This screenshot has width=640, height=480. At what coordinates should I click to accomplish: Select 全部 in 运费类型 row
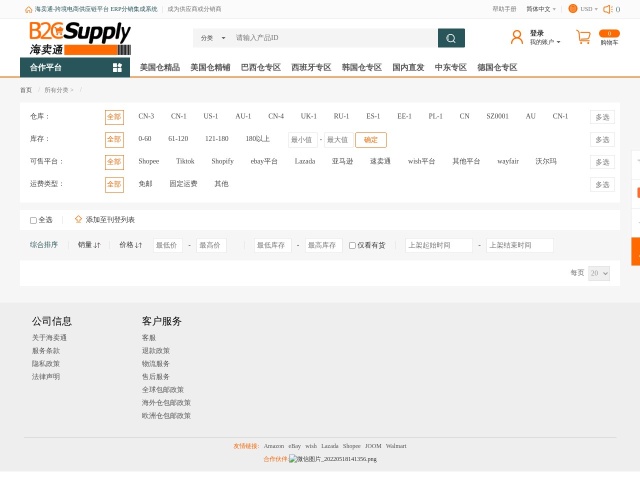pos(114,184)
